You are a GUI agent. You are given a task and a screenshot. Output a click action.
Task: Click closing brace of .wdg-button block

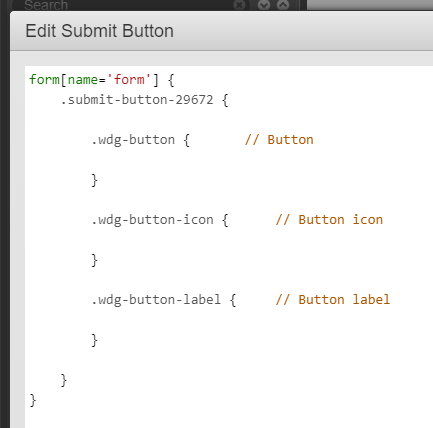coord(94,180)
